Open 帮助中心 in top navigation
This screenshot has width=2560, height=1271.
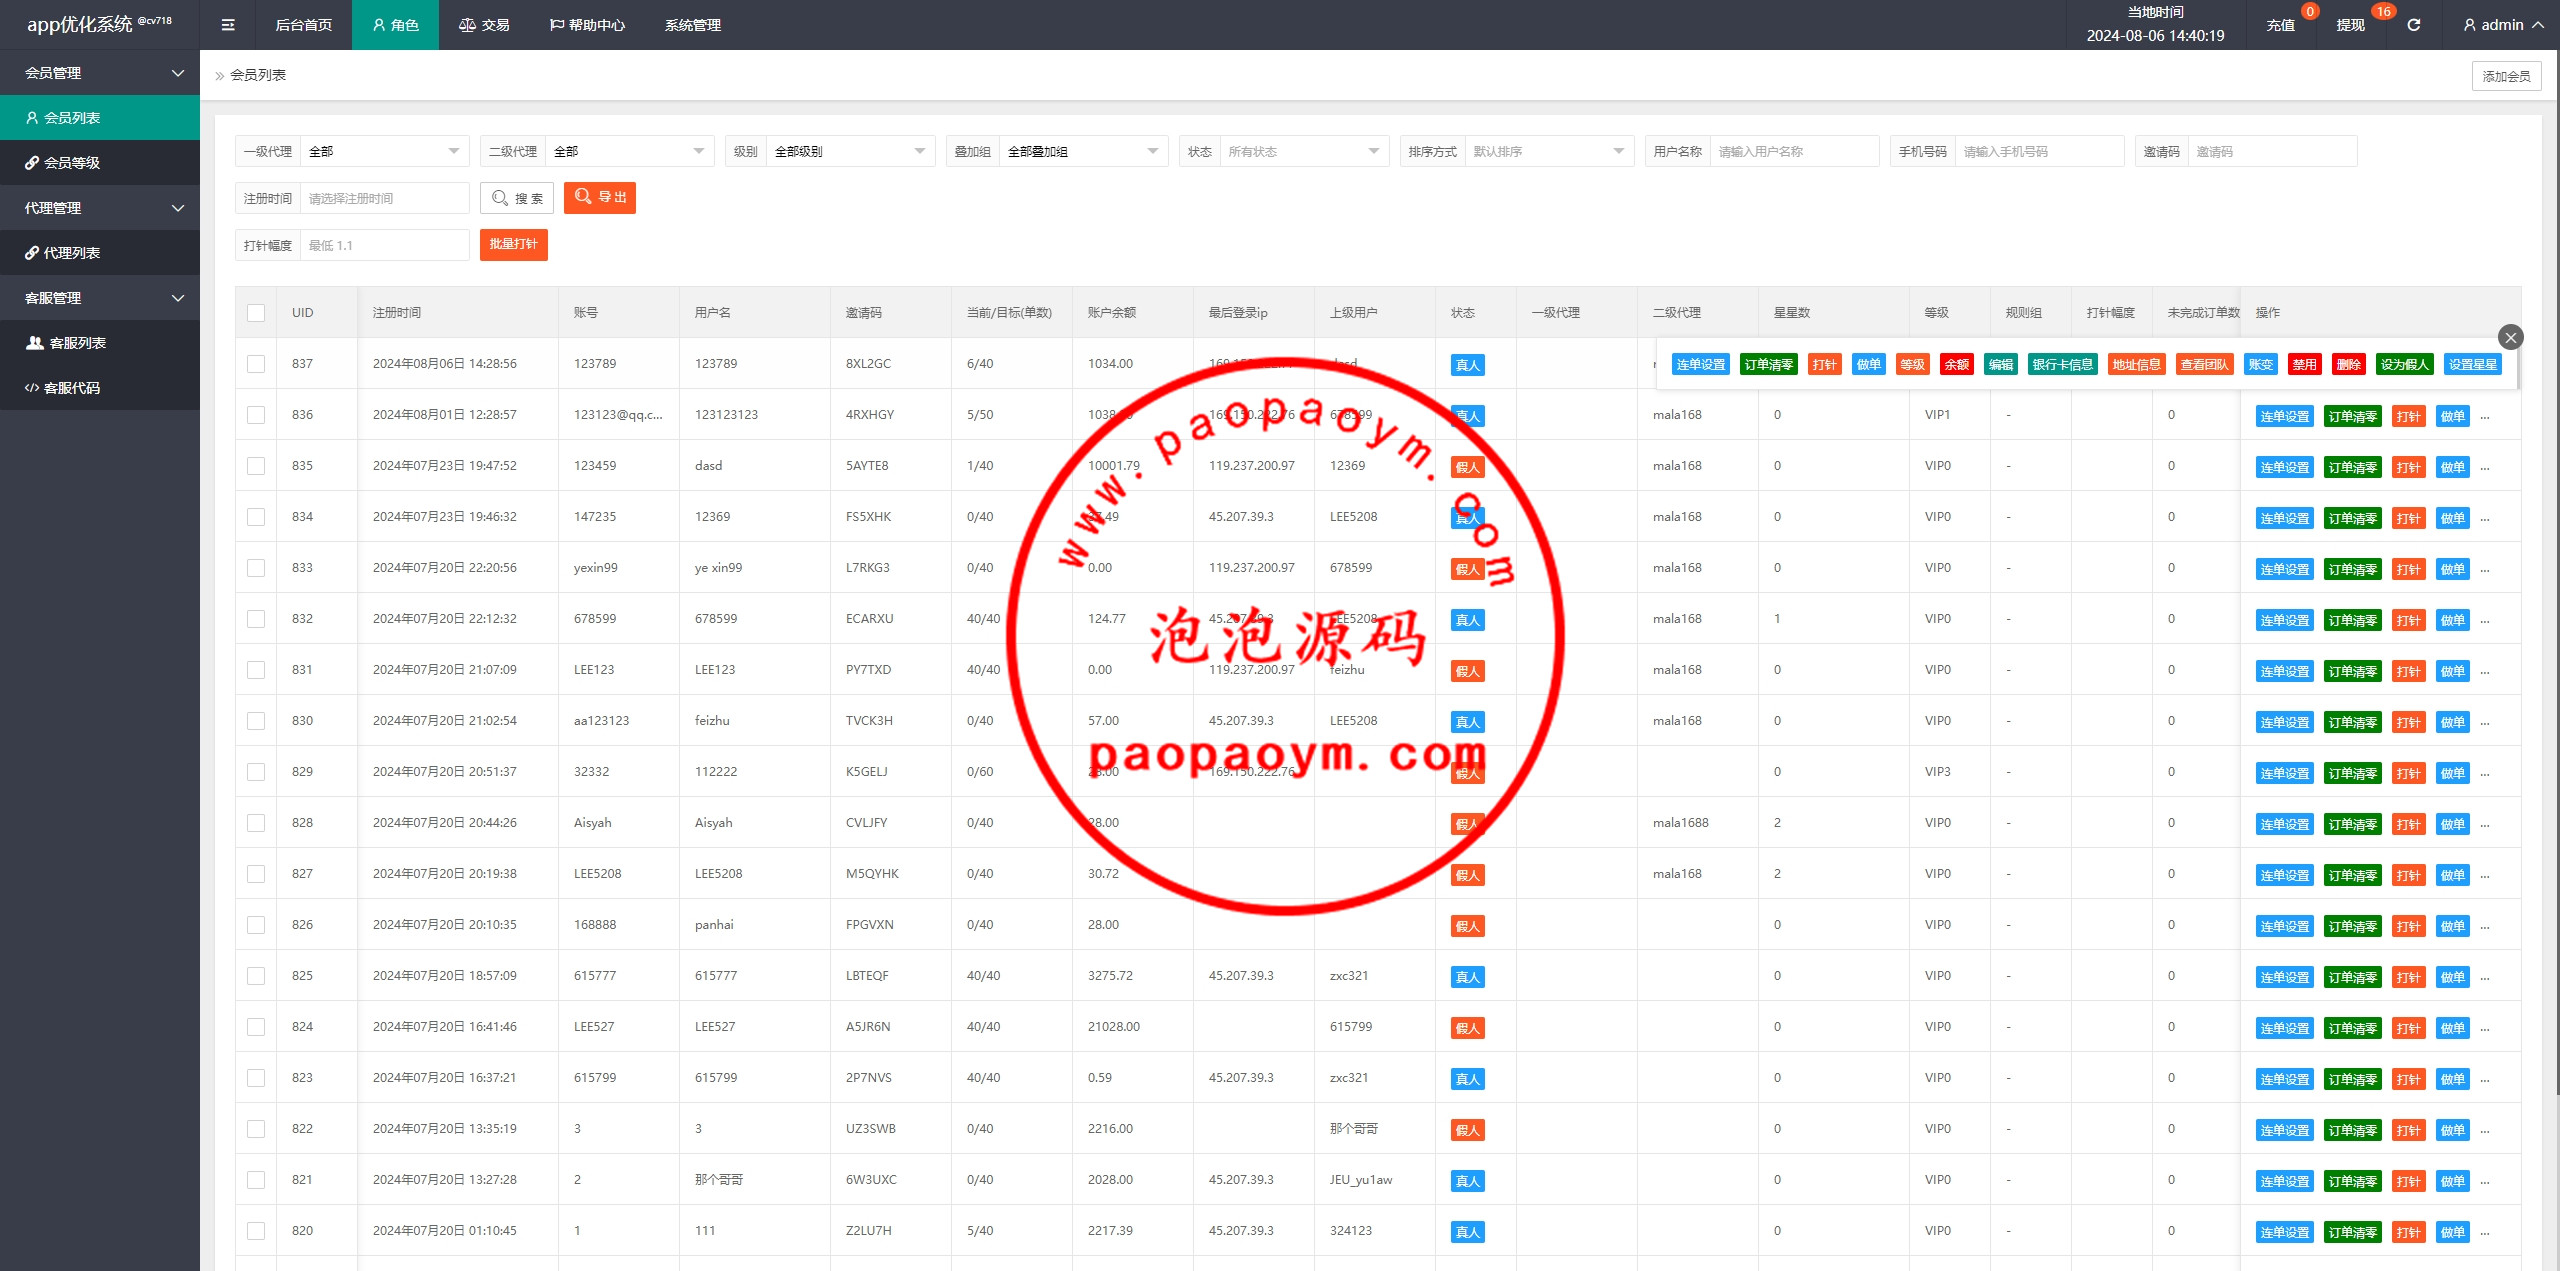coord(587,25)
